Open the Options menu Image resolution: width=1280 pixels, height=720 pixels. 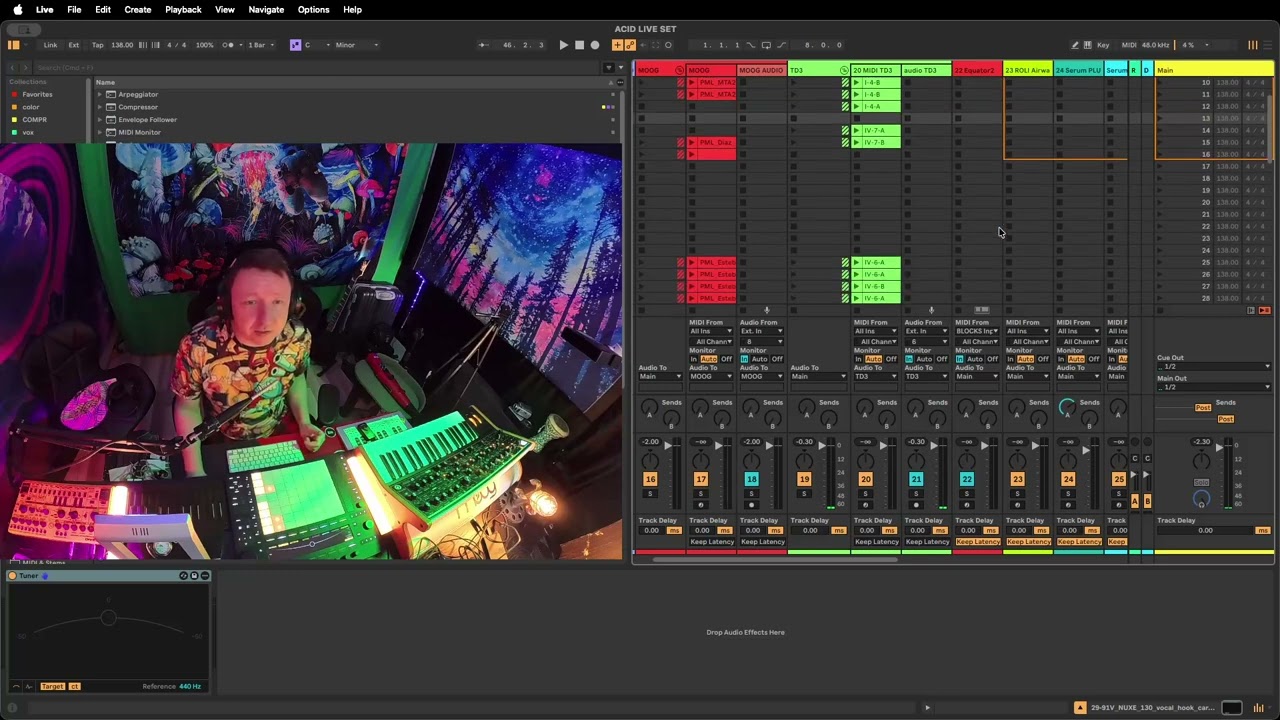tap(313, 9)
